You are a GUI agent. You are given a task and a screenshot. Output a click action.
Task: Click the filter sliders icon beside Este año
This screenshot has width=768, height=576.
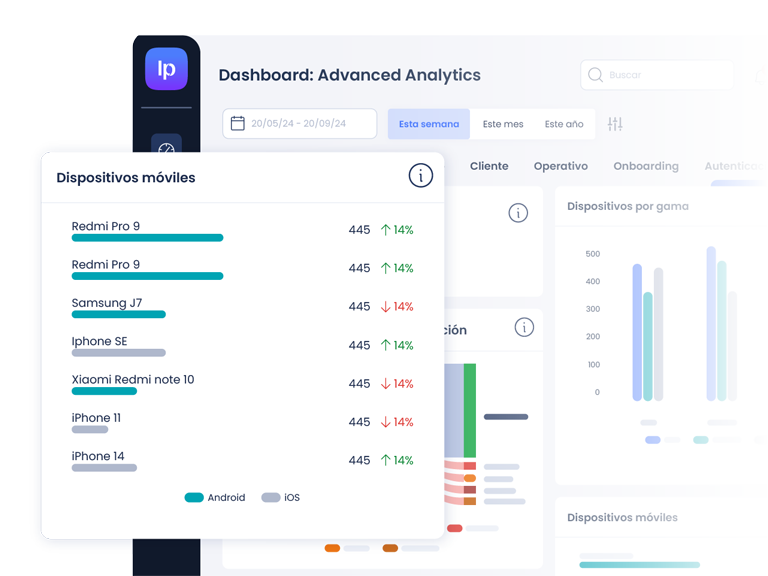[615, 124]
